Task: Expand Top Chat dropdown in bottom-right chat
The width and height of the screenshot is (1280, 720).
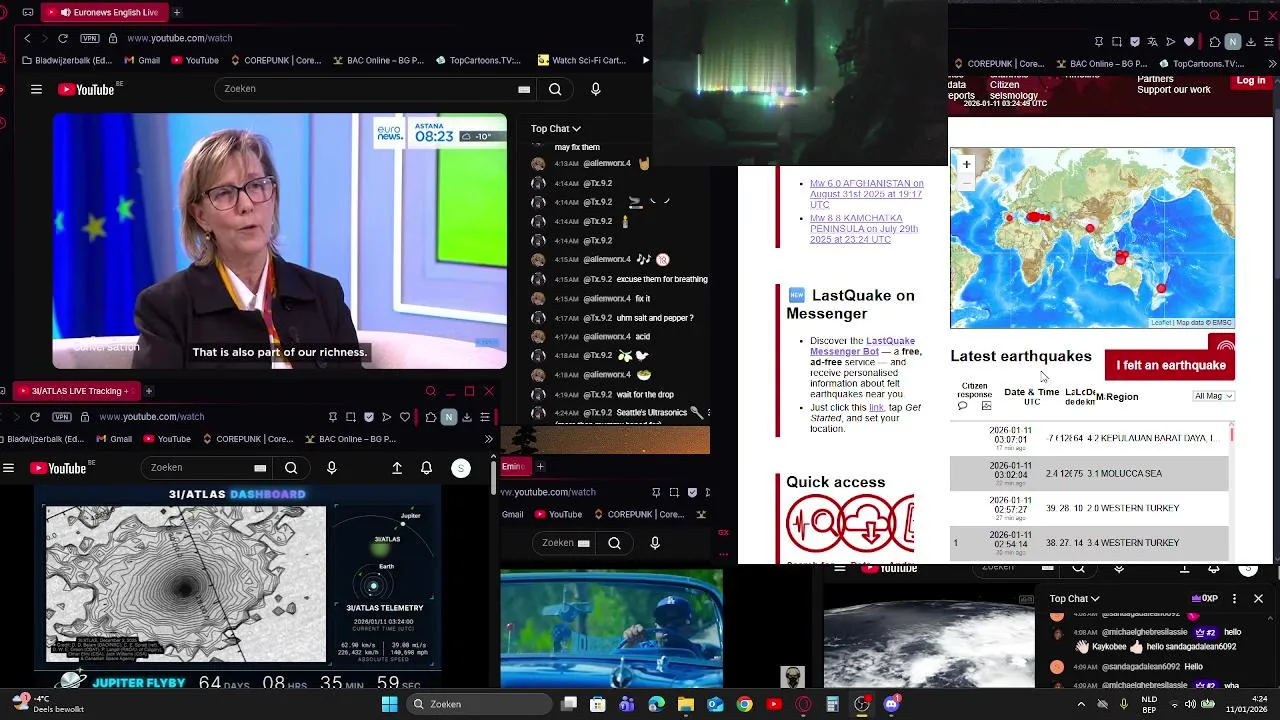Action: coord(1074,598)
